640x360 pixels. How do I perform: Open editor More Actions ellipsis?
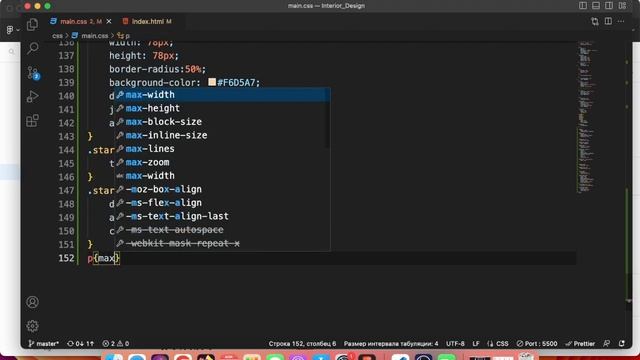tap(621, 21)
